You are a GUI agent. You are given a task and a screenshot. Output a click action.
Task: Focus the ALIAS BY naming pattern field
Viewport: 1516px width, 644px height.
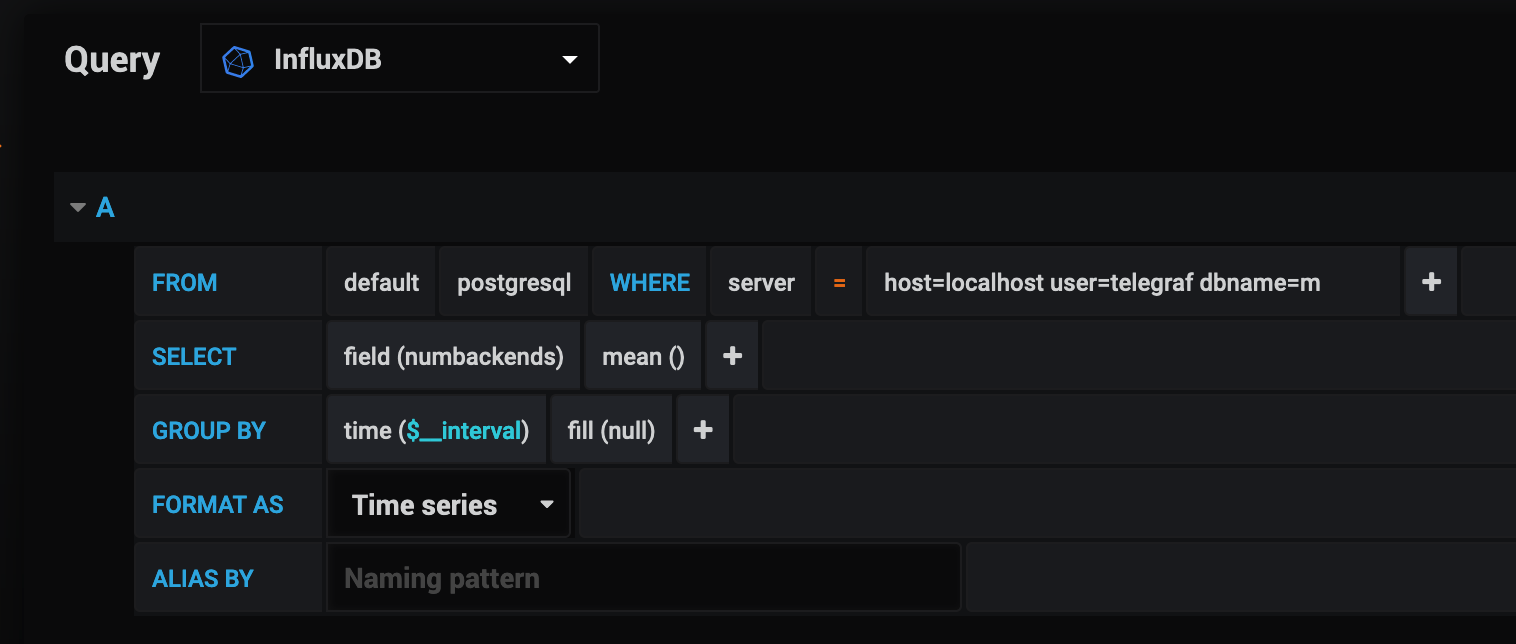(644, 578)
